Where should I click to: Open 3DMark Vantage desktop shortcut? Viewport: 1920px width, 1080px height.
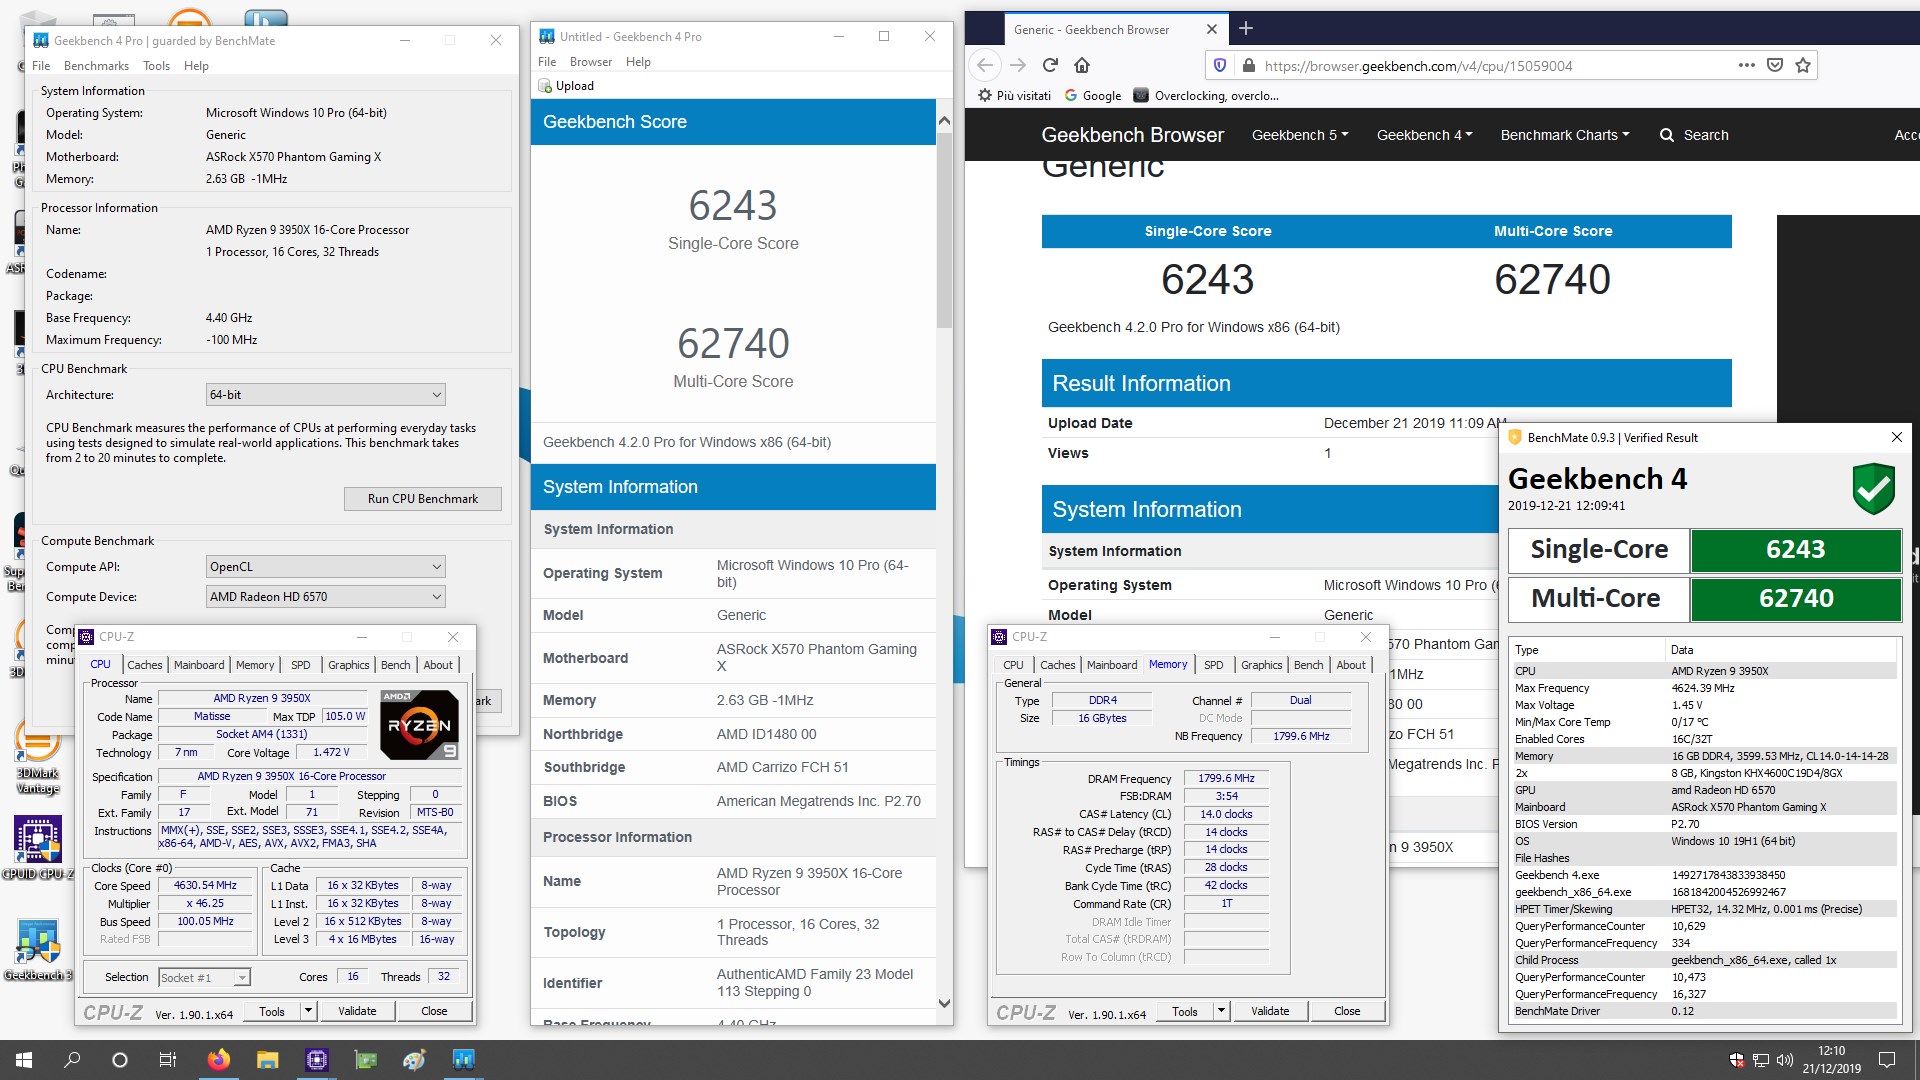pyautogui.click(x=38, y=758)
